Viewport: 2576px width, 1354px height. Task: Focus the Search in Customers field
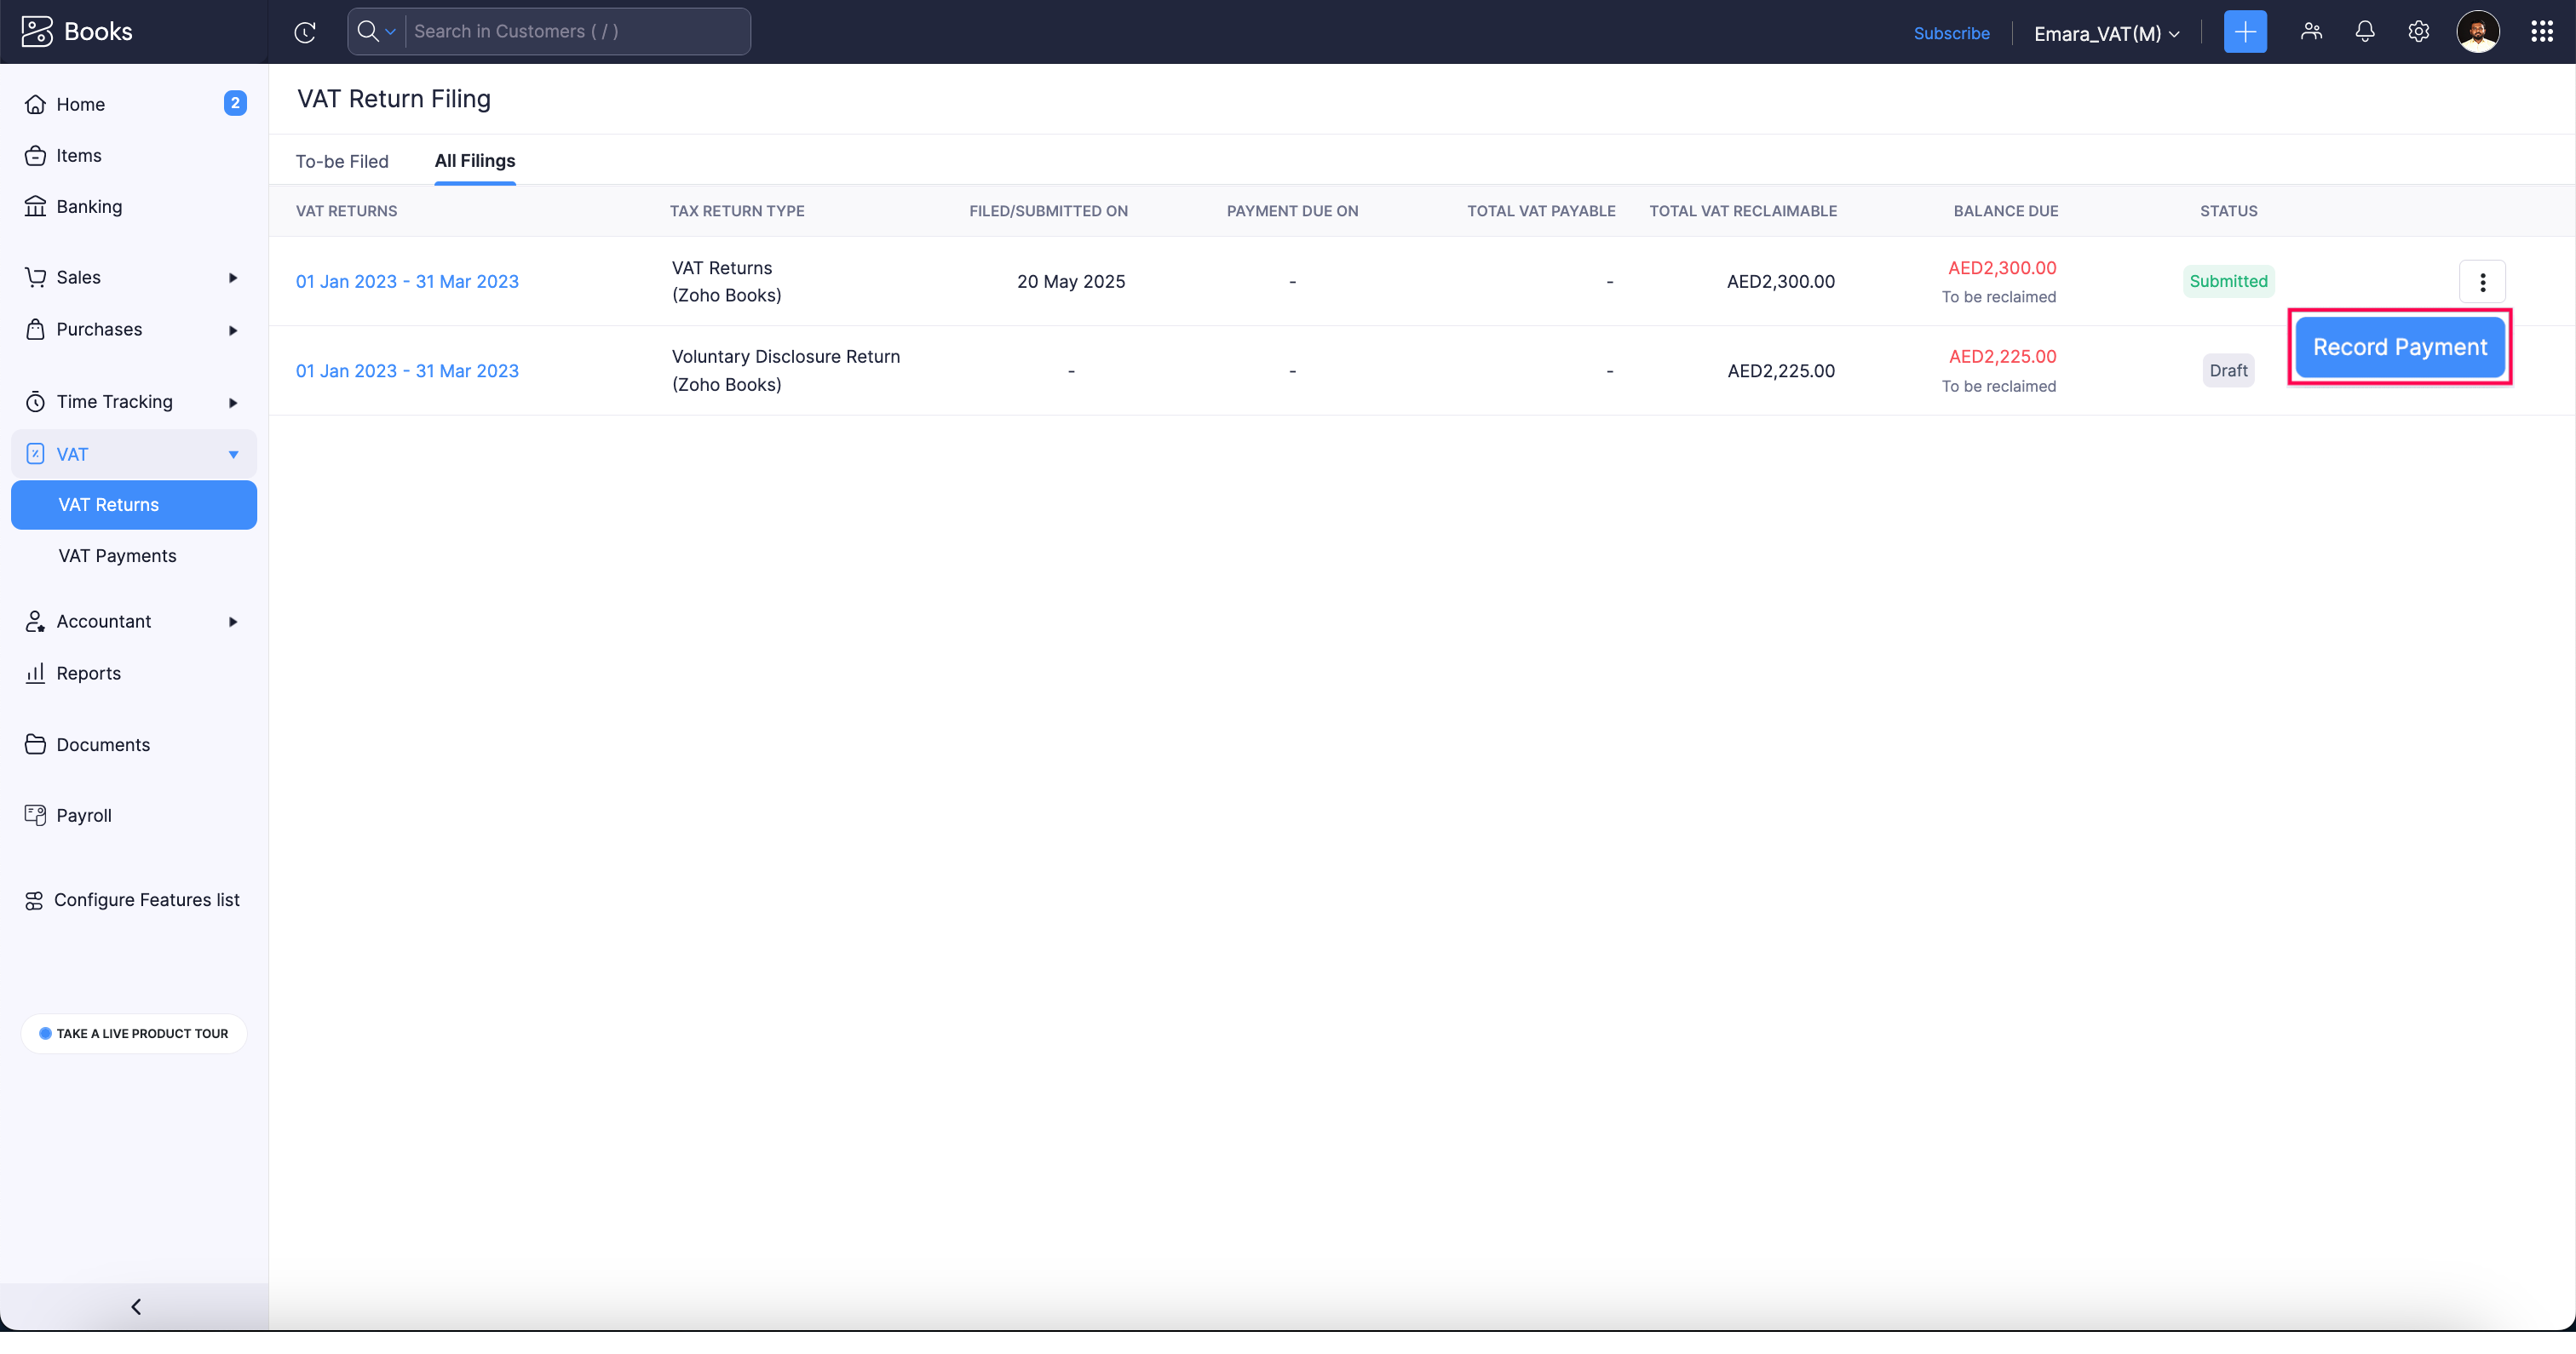(x=578, y=31)
